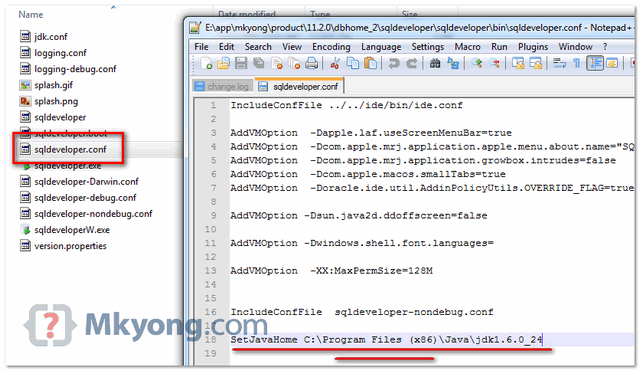Click line number 1 in editor margin
This screenshot has width=640, height=371.
213,105
